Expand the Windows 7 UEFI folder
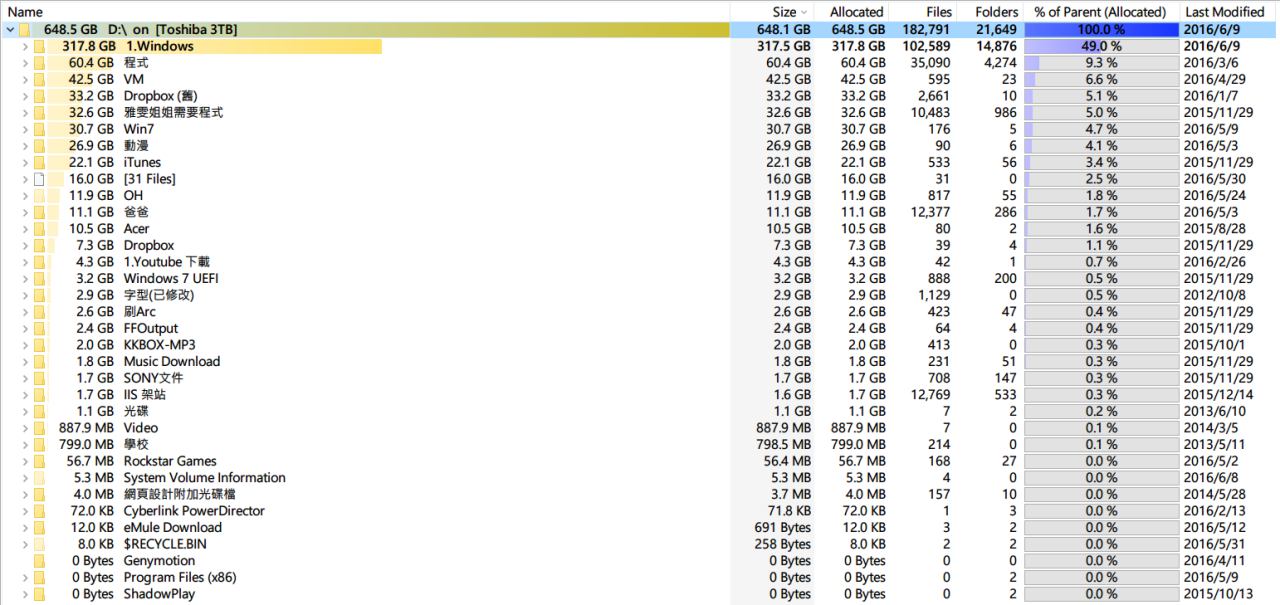 coord(24,278)
